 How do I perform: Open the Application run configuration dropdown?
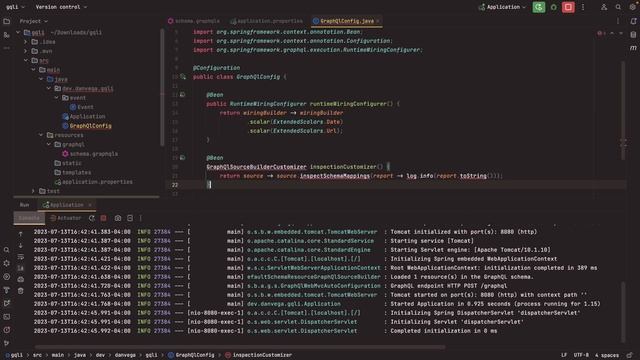(502, 7)
